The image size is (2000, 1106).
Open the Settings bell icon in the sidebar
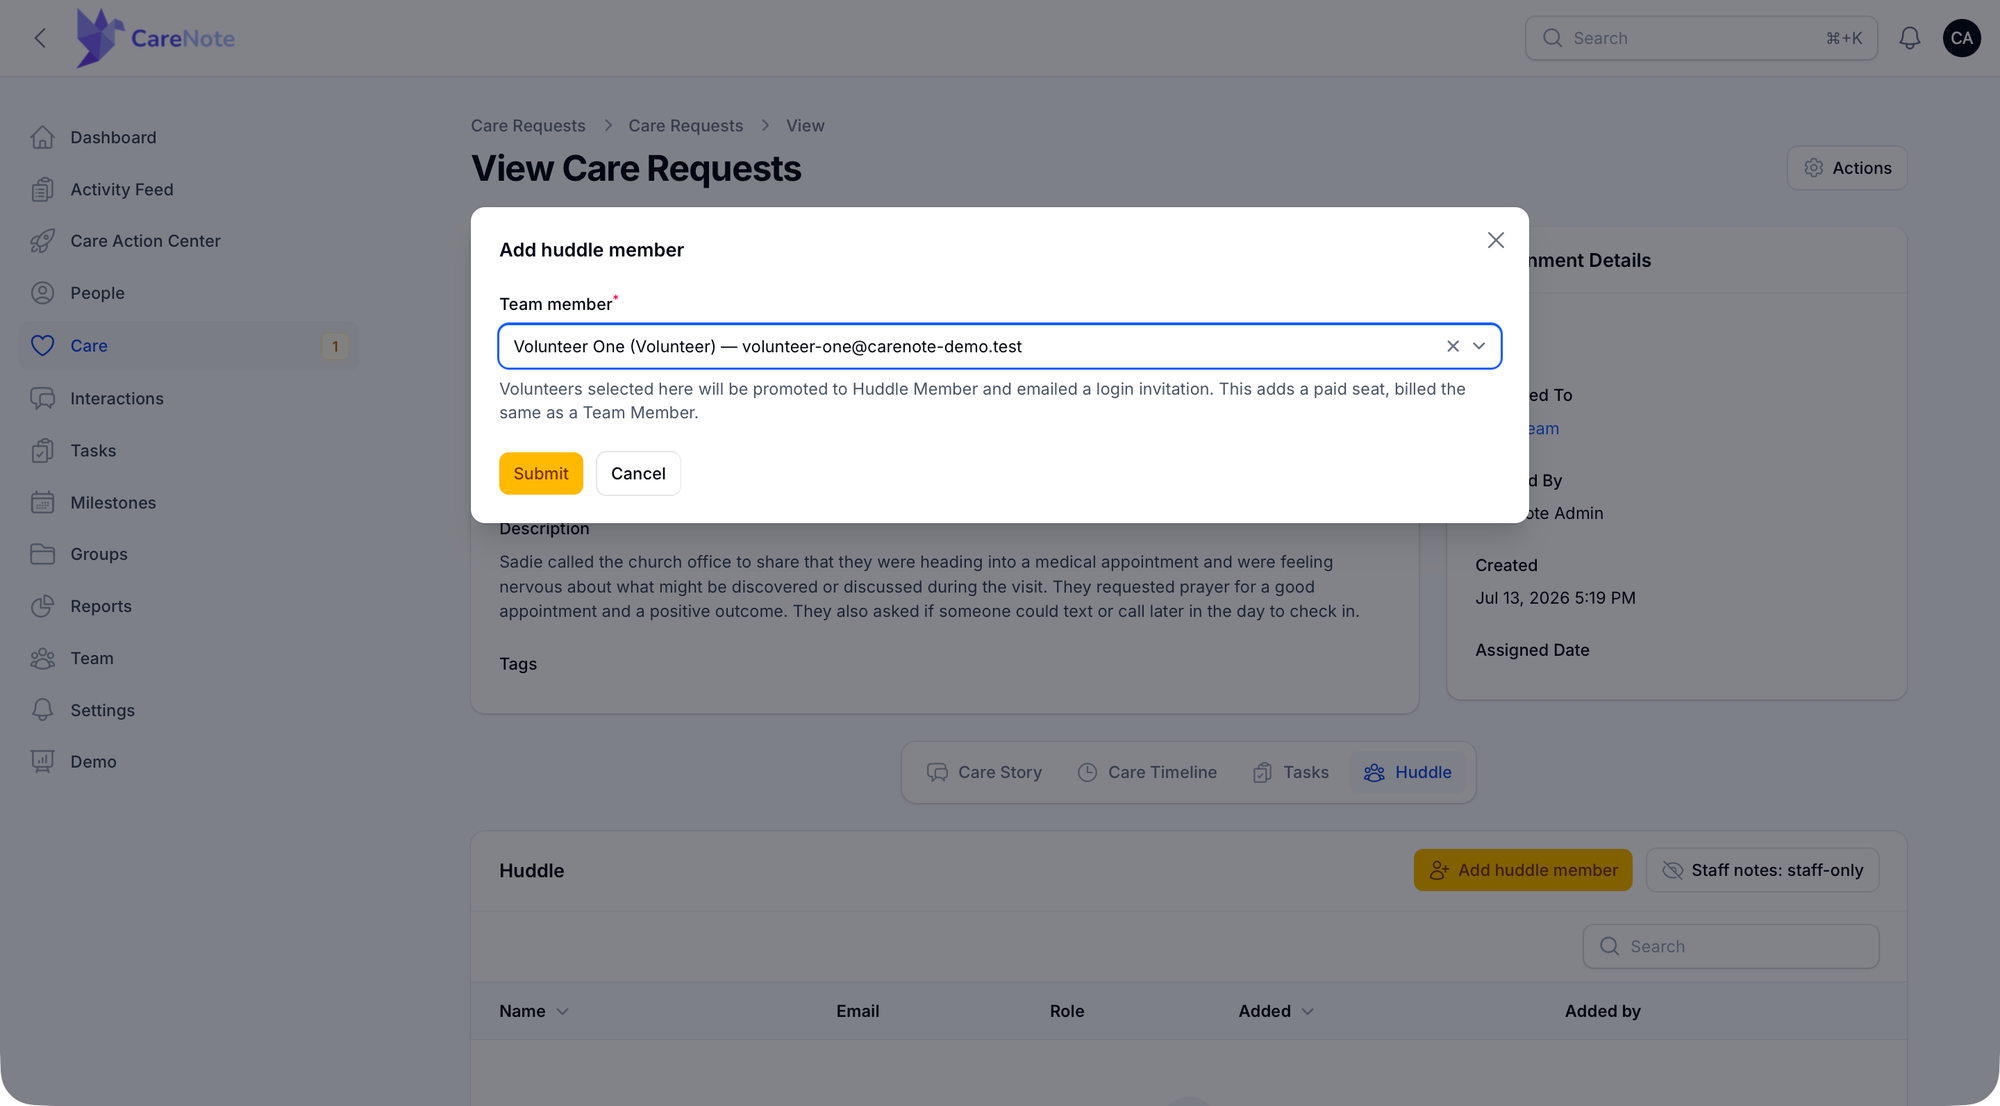point(42,710)
